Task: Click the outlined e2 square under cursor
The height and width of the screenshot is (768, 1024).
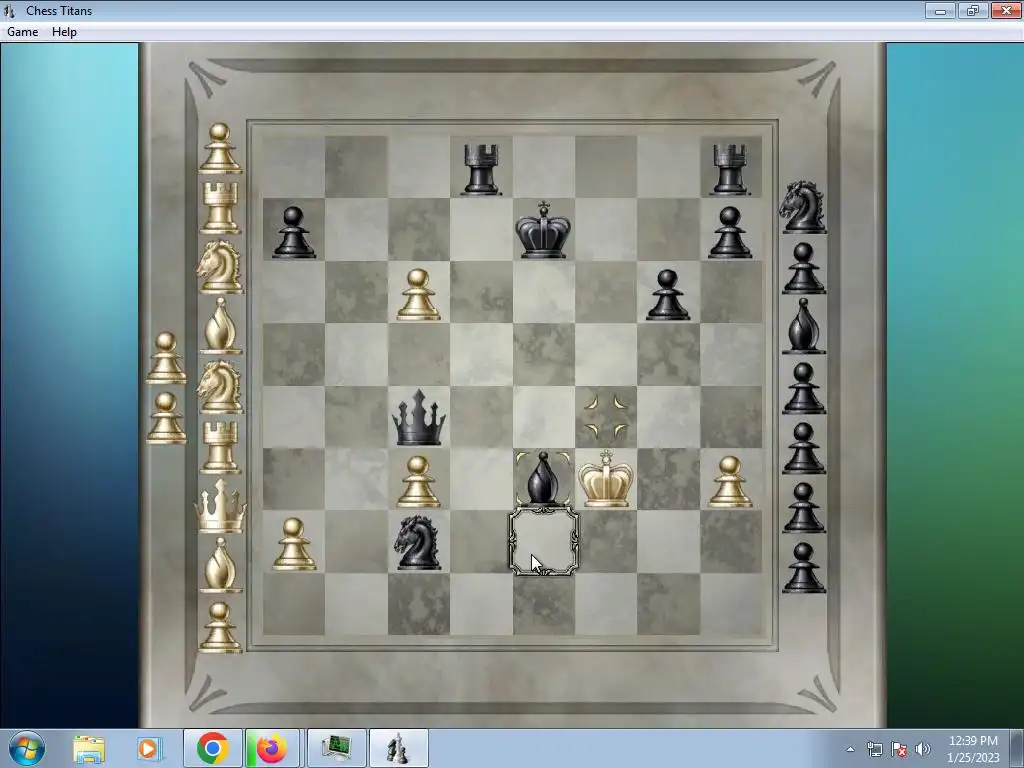Action: click(x=544, y=542)
